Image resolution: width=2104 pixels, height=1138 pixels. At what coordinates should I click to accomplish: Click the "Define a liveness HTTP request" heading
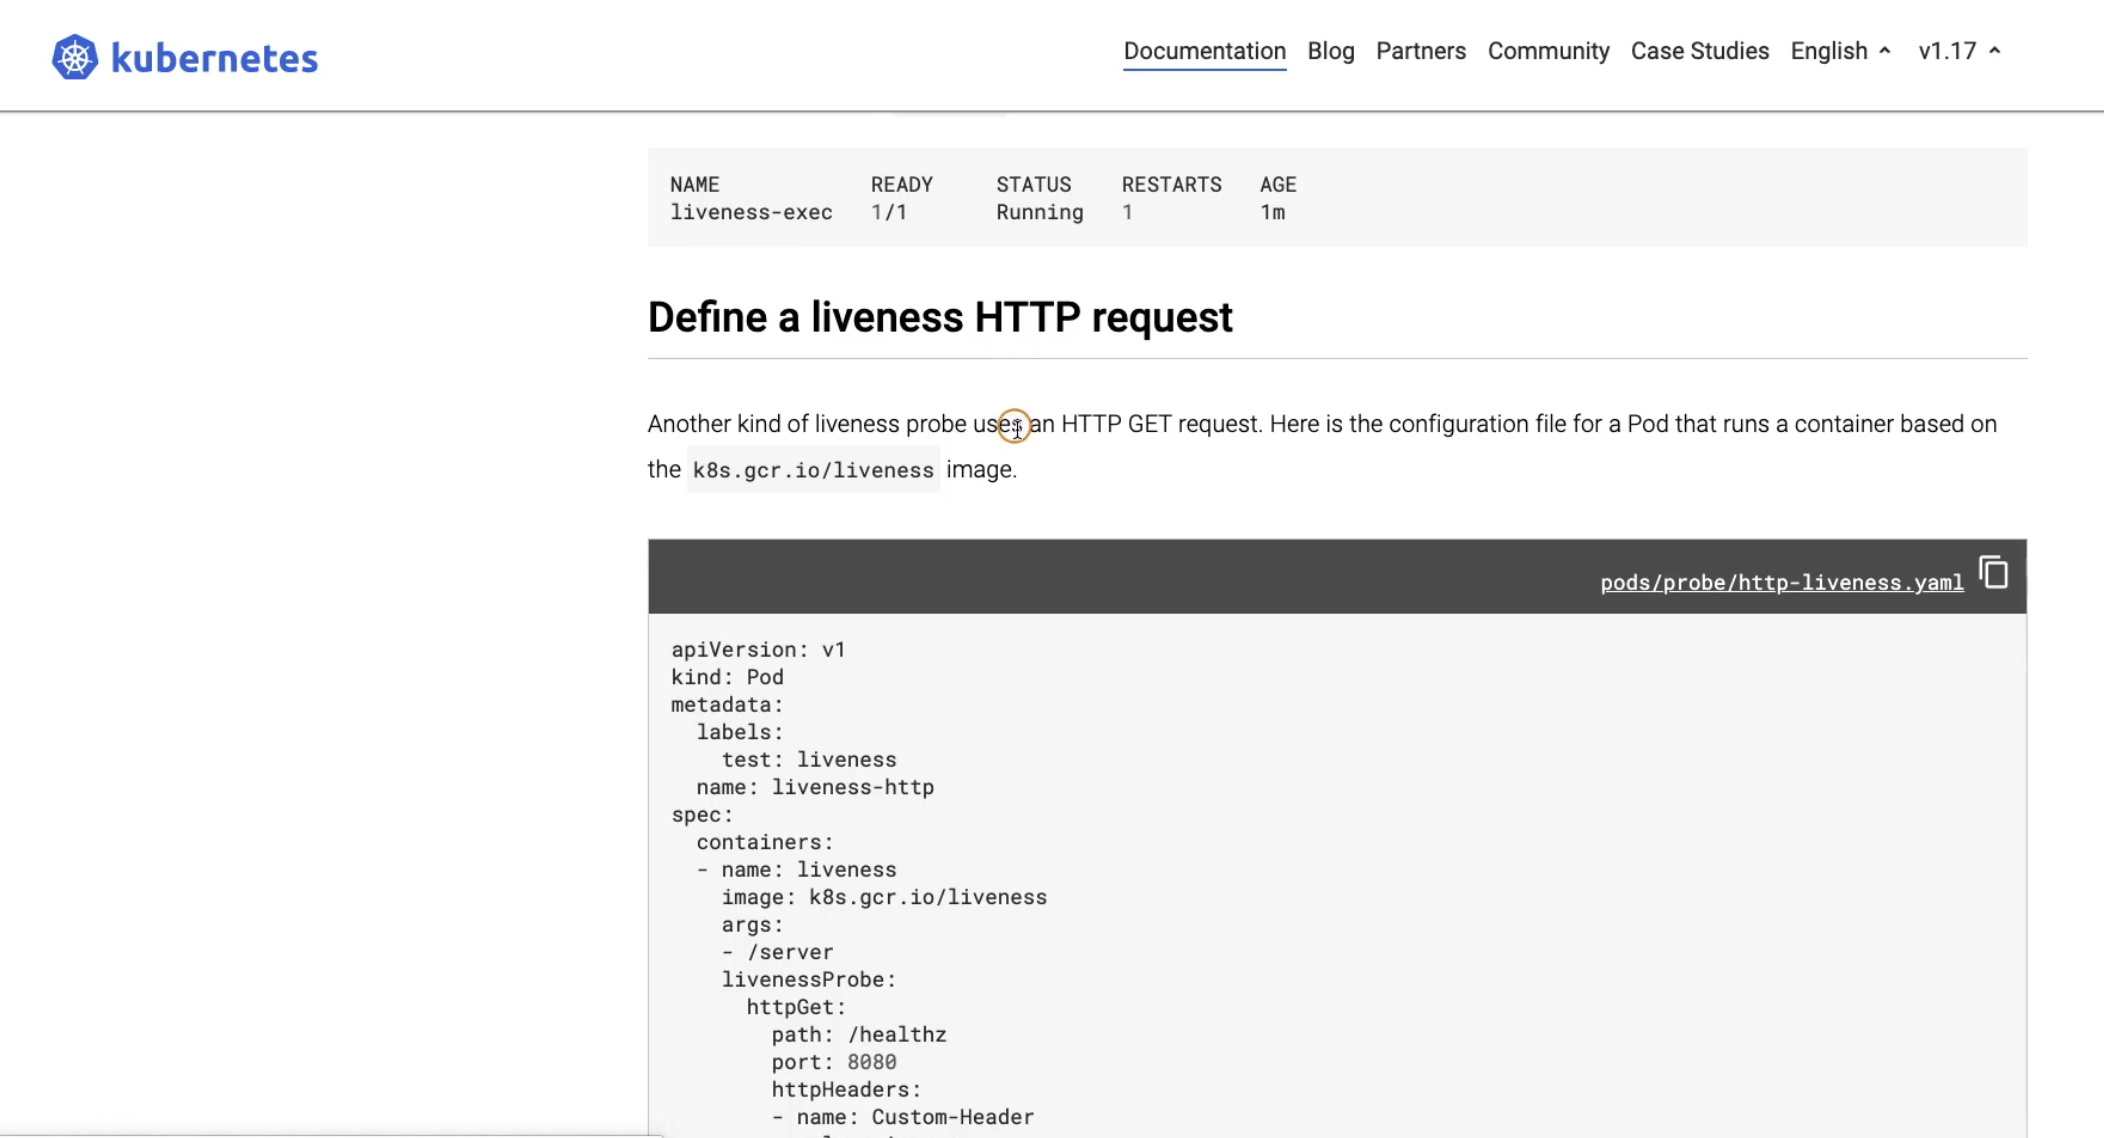point(939,317)
